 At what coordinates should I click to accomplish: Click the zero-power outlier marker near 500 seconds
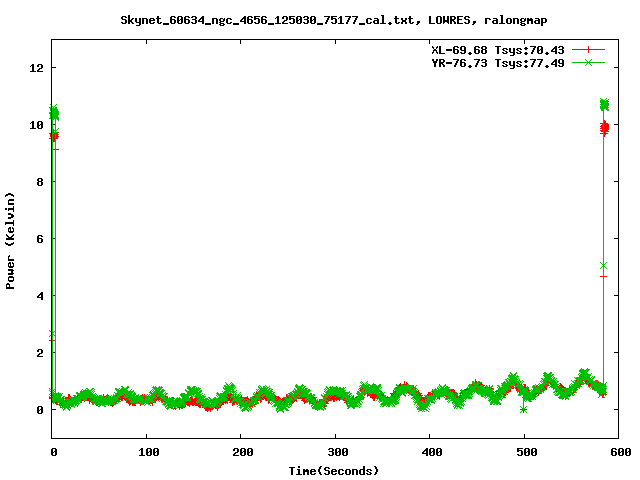pos(523,410)
